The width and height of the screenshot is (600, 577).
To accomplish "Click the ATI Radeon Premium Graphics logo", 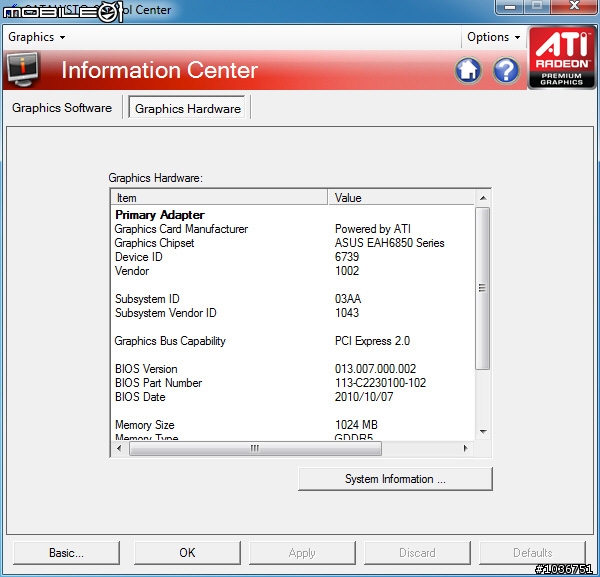I will pos(562,58).
